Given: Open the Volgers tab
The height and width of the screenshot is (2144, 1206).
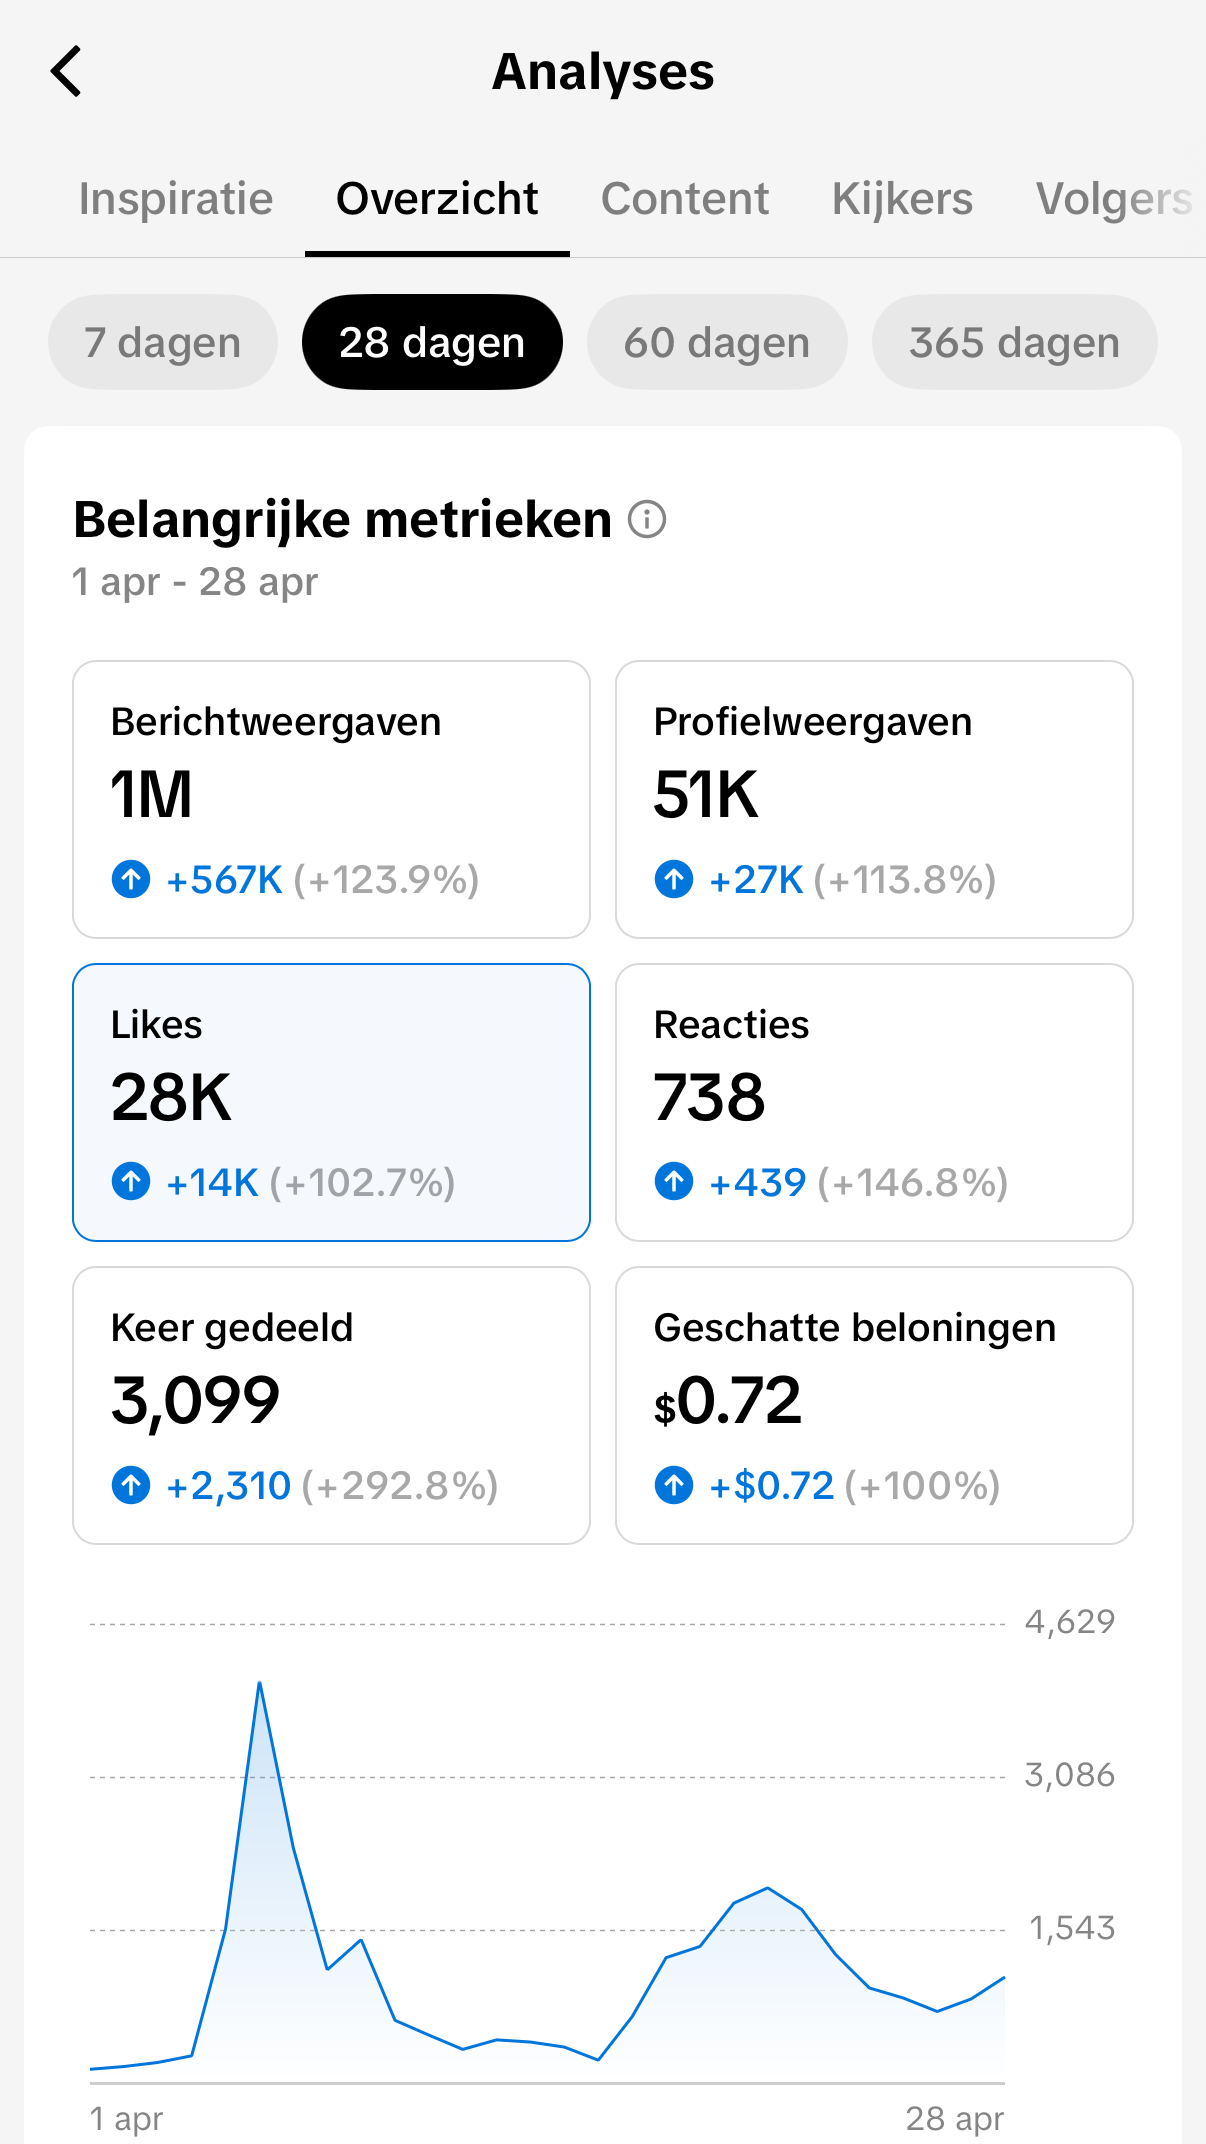Looking at the screenshot, I should coord(1114,199).
